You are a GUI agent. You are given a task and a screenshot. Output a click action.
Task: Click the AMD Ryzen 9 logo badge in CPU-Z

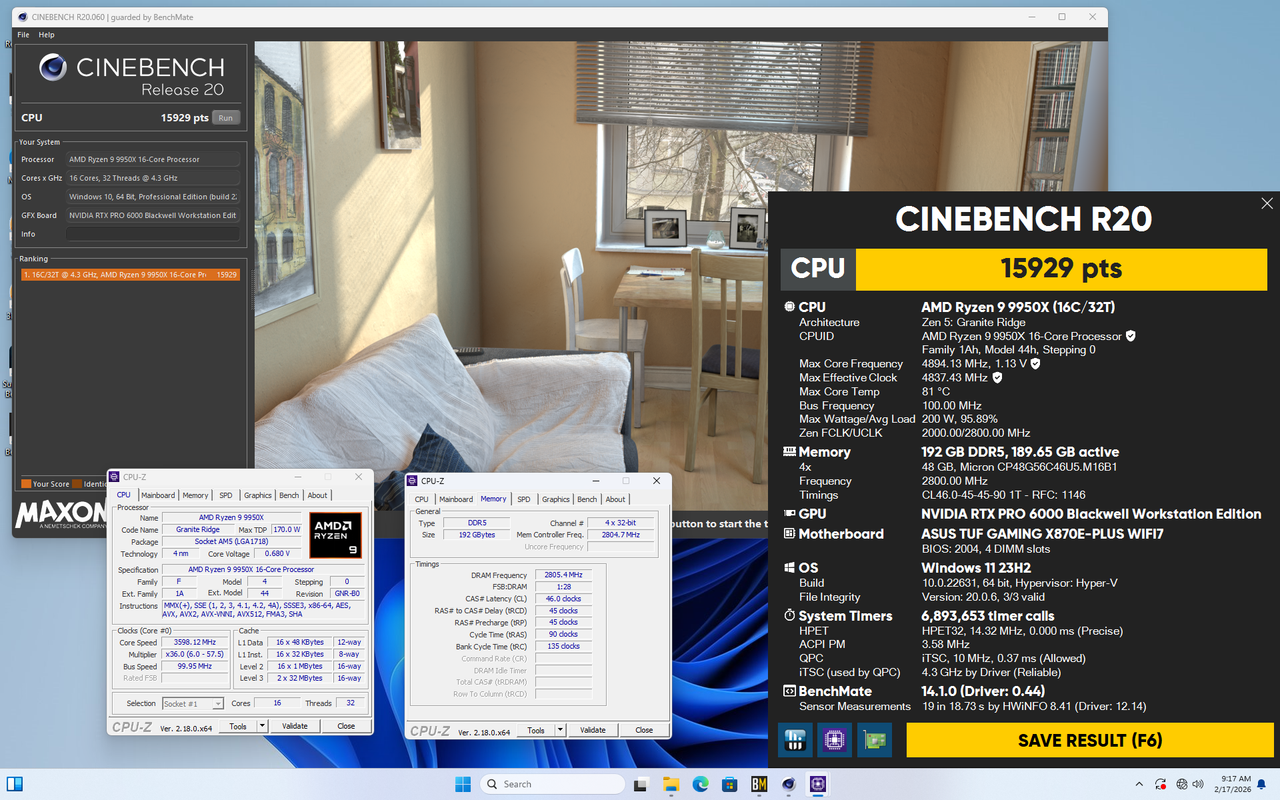click(x=336, y=536)
